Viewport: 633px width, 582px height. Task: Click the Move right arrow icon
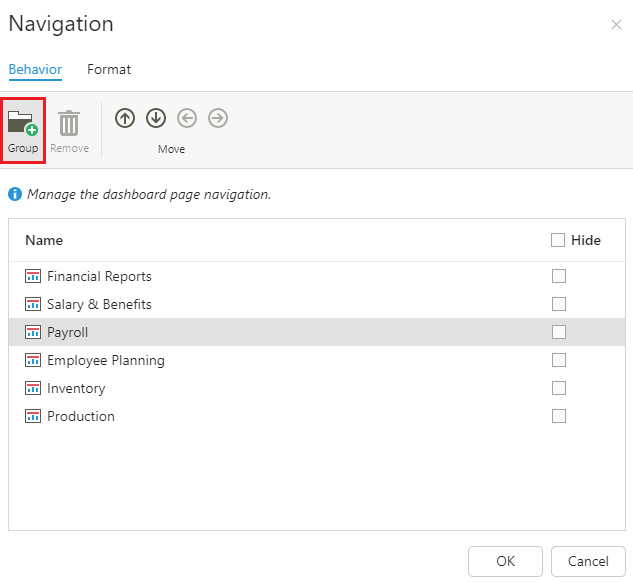(218, 118)
